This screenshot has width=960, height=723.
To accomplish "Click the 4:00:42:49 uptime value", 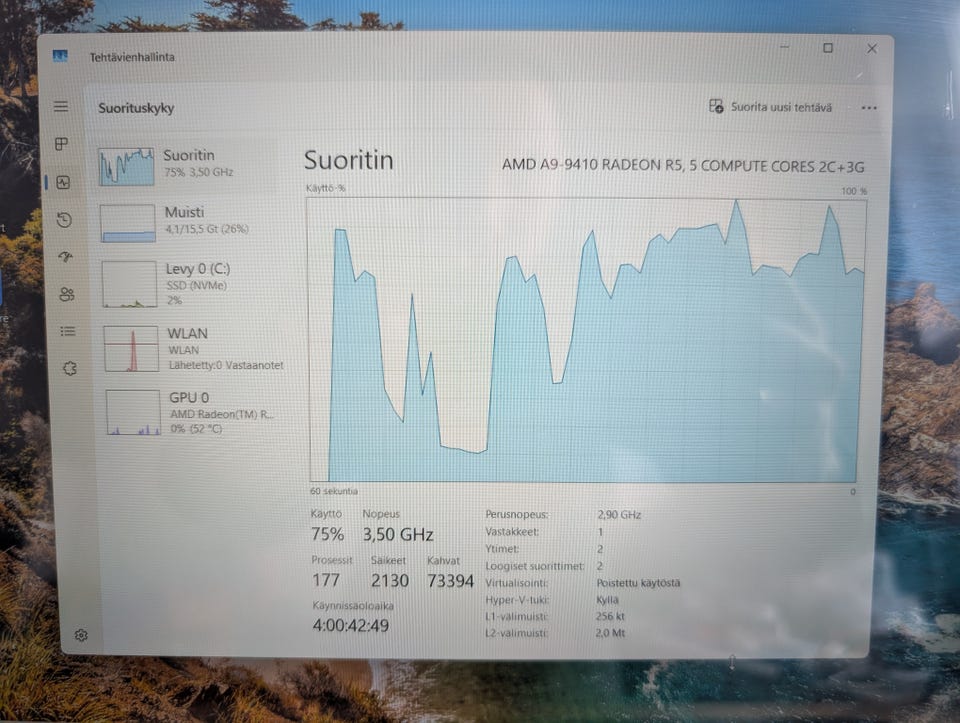I will pyautogui.click(x=350, y=626).
